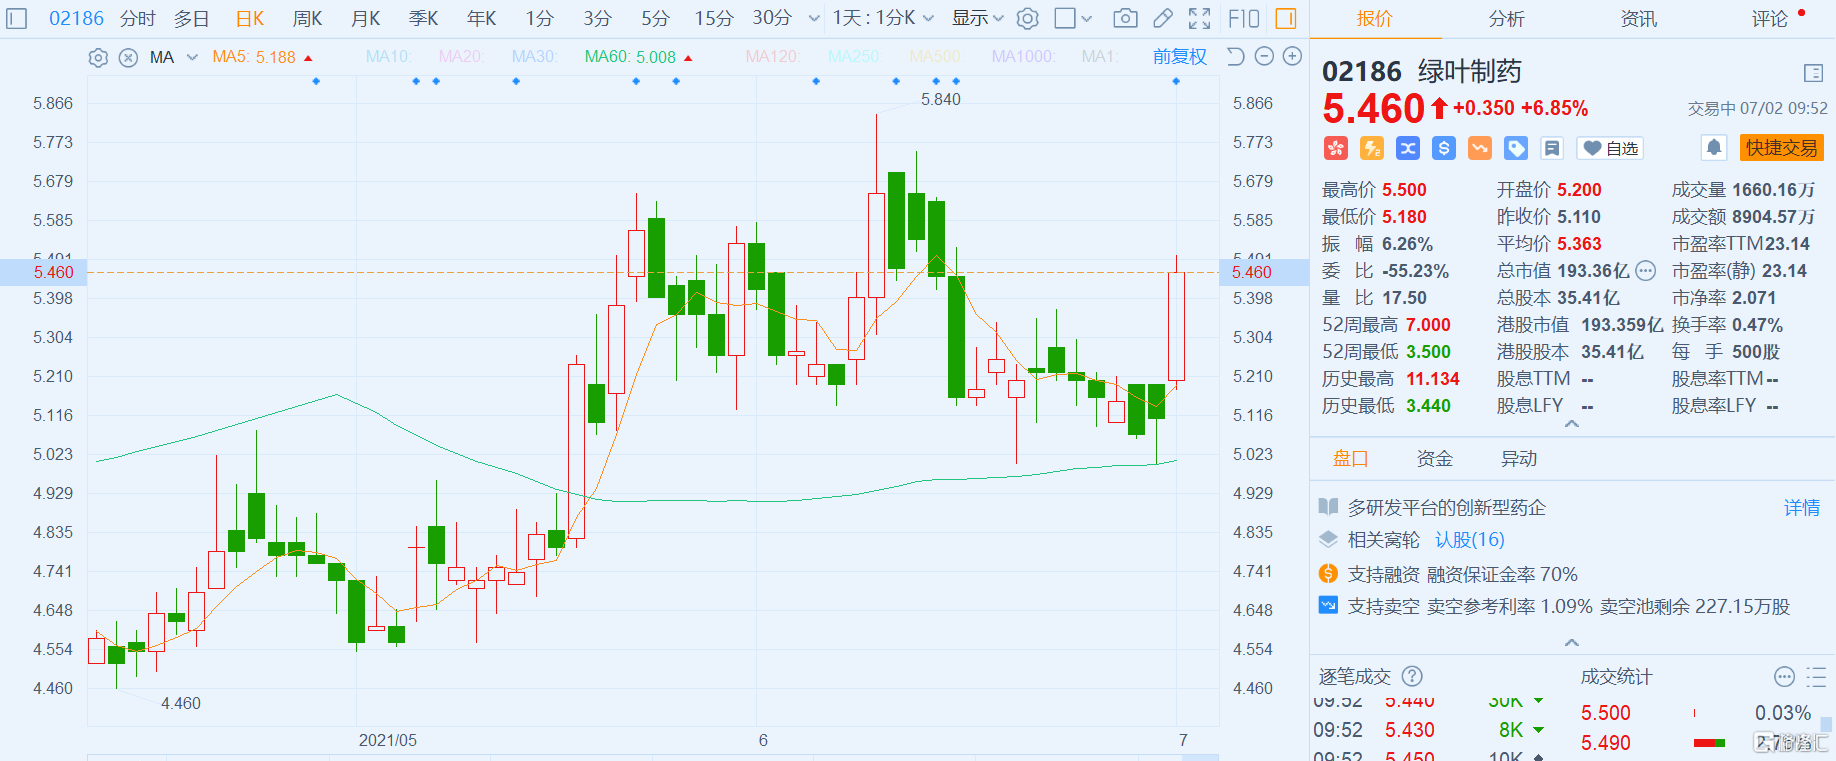Click the blue dollar sign badge
1836x761 pixels.
coord(1444,148)
